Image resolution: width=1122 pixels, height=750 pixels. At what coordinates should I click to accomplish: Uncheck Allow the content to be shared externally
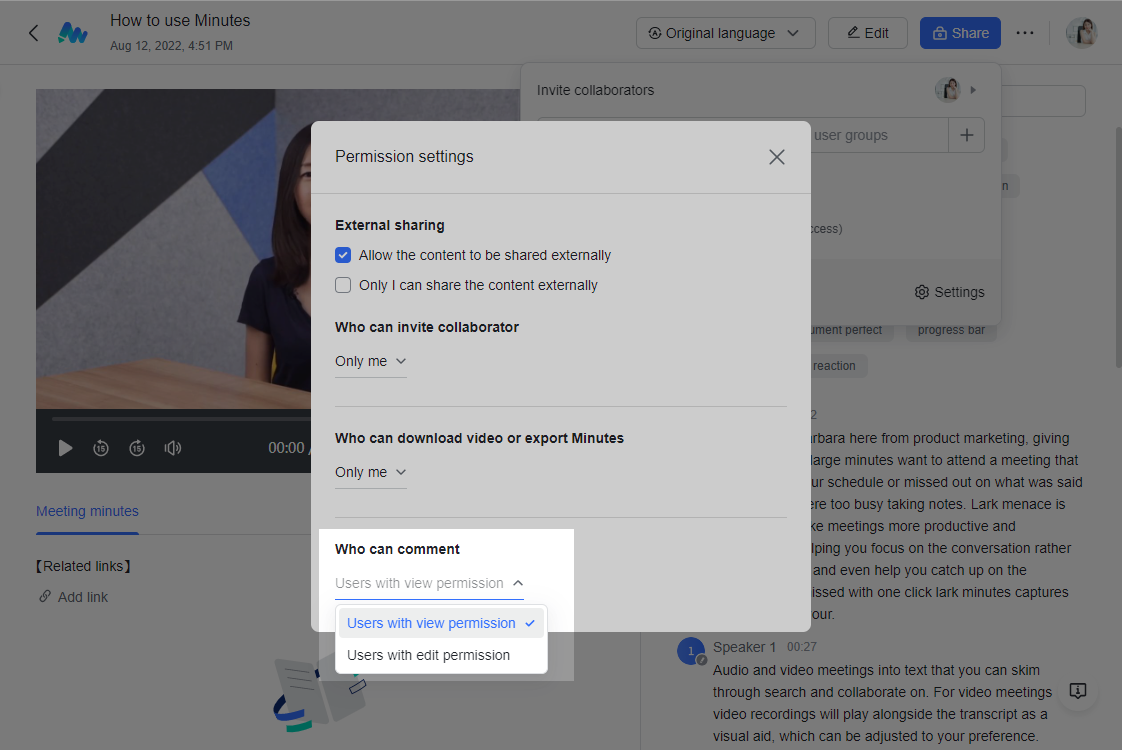point(343,255)
